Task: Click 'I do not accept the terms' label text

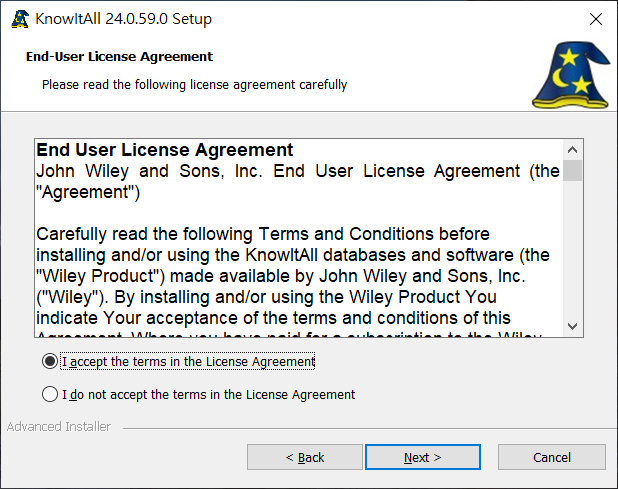Action: click(x=208, y=394)
